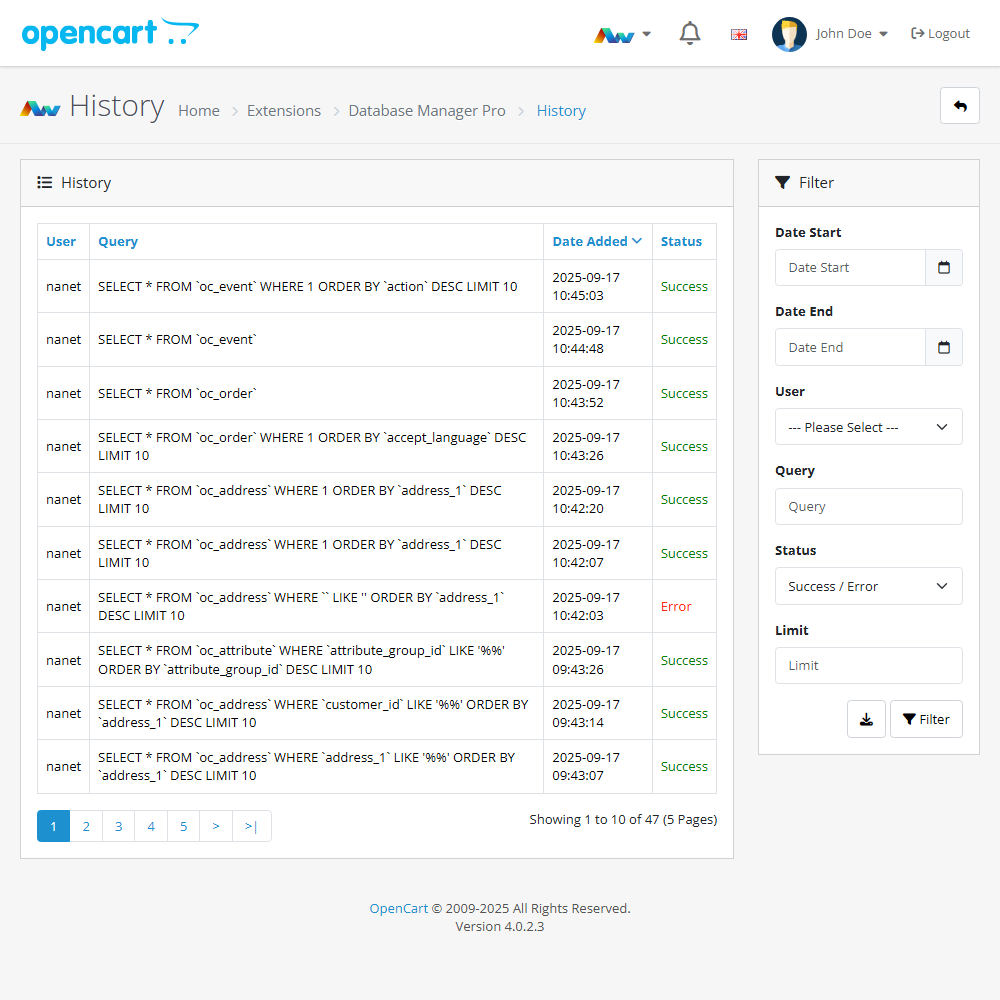Click the download export icon button

tap(866, 719)
